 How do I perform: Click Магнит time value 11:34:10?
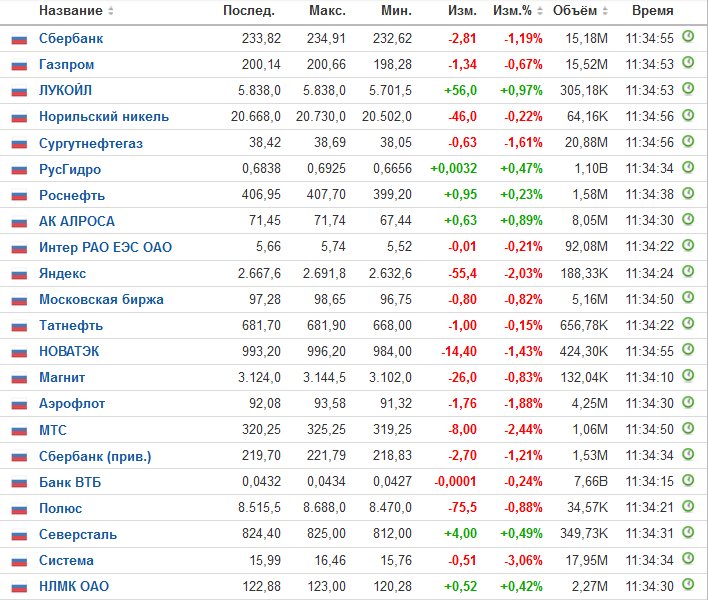[x=649, y=377]
